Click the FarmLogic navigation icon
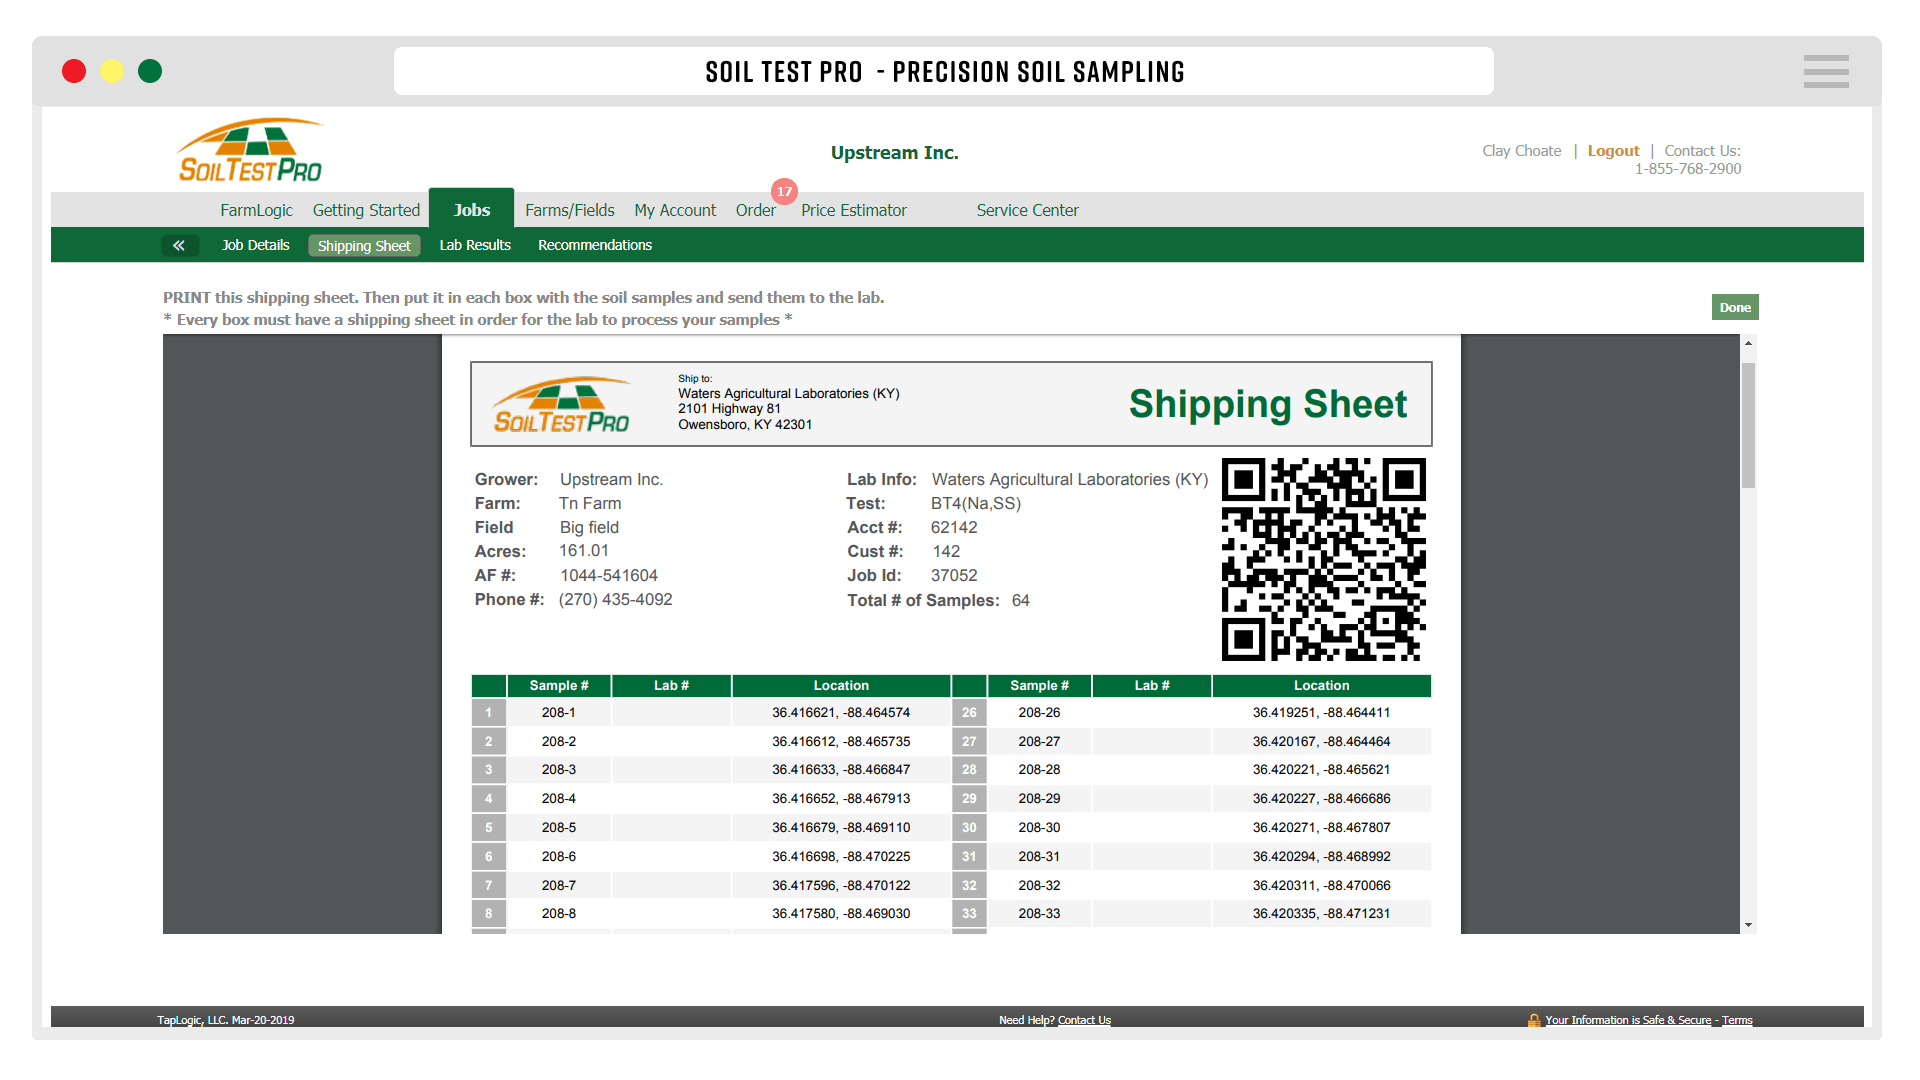 tap(256, 208)
